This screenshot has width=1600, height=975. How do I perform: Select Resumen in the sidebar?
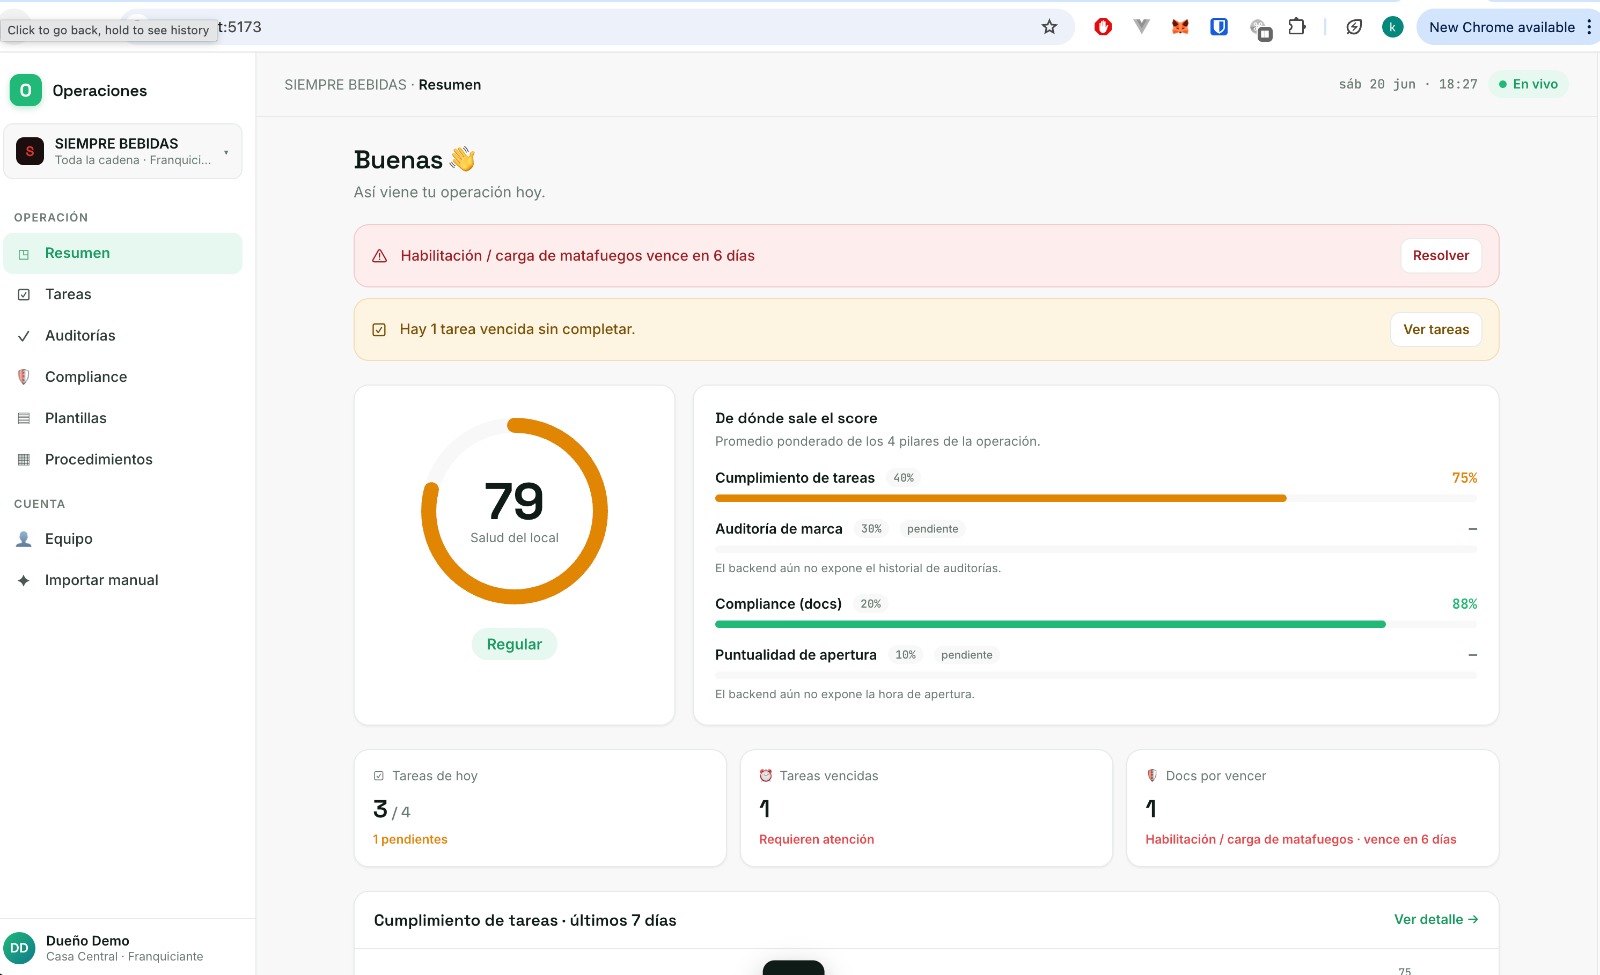(123, 253)
